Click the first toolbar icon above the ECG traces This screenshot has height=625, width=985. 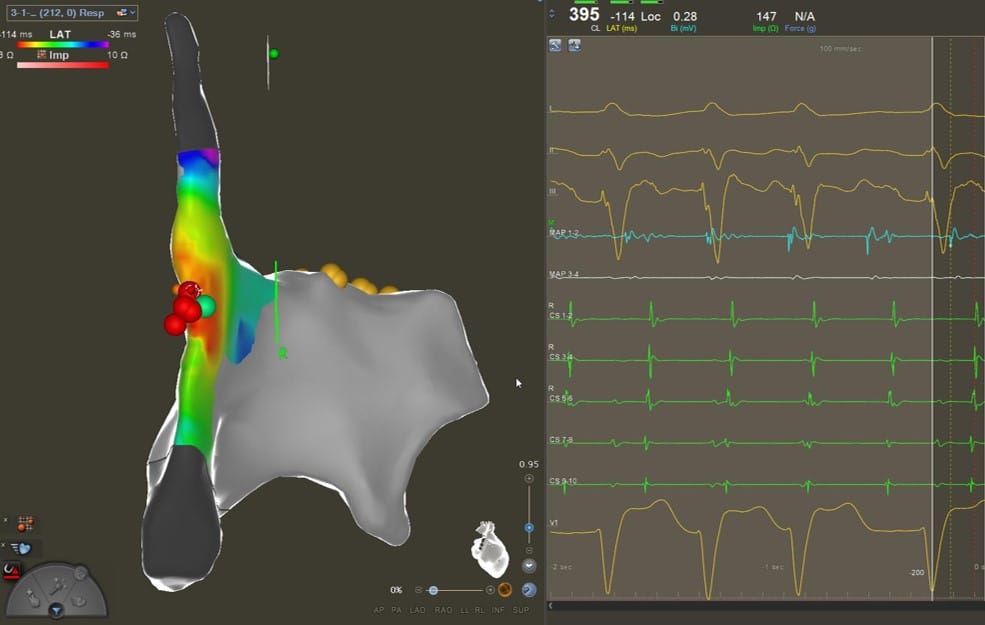555,45
